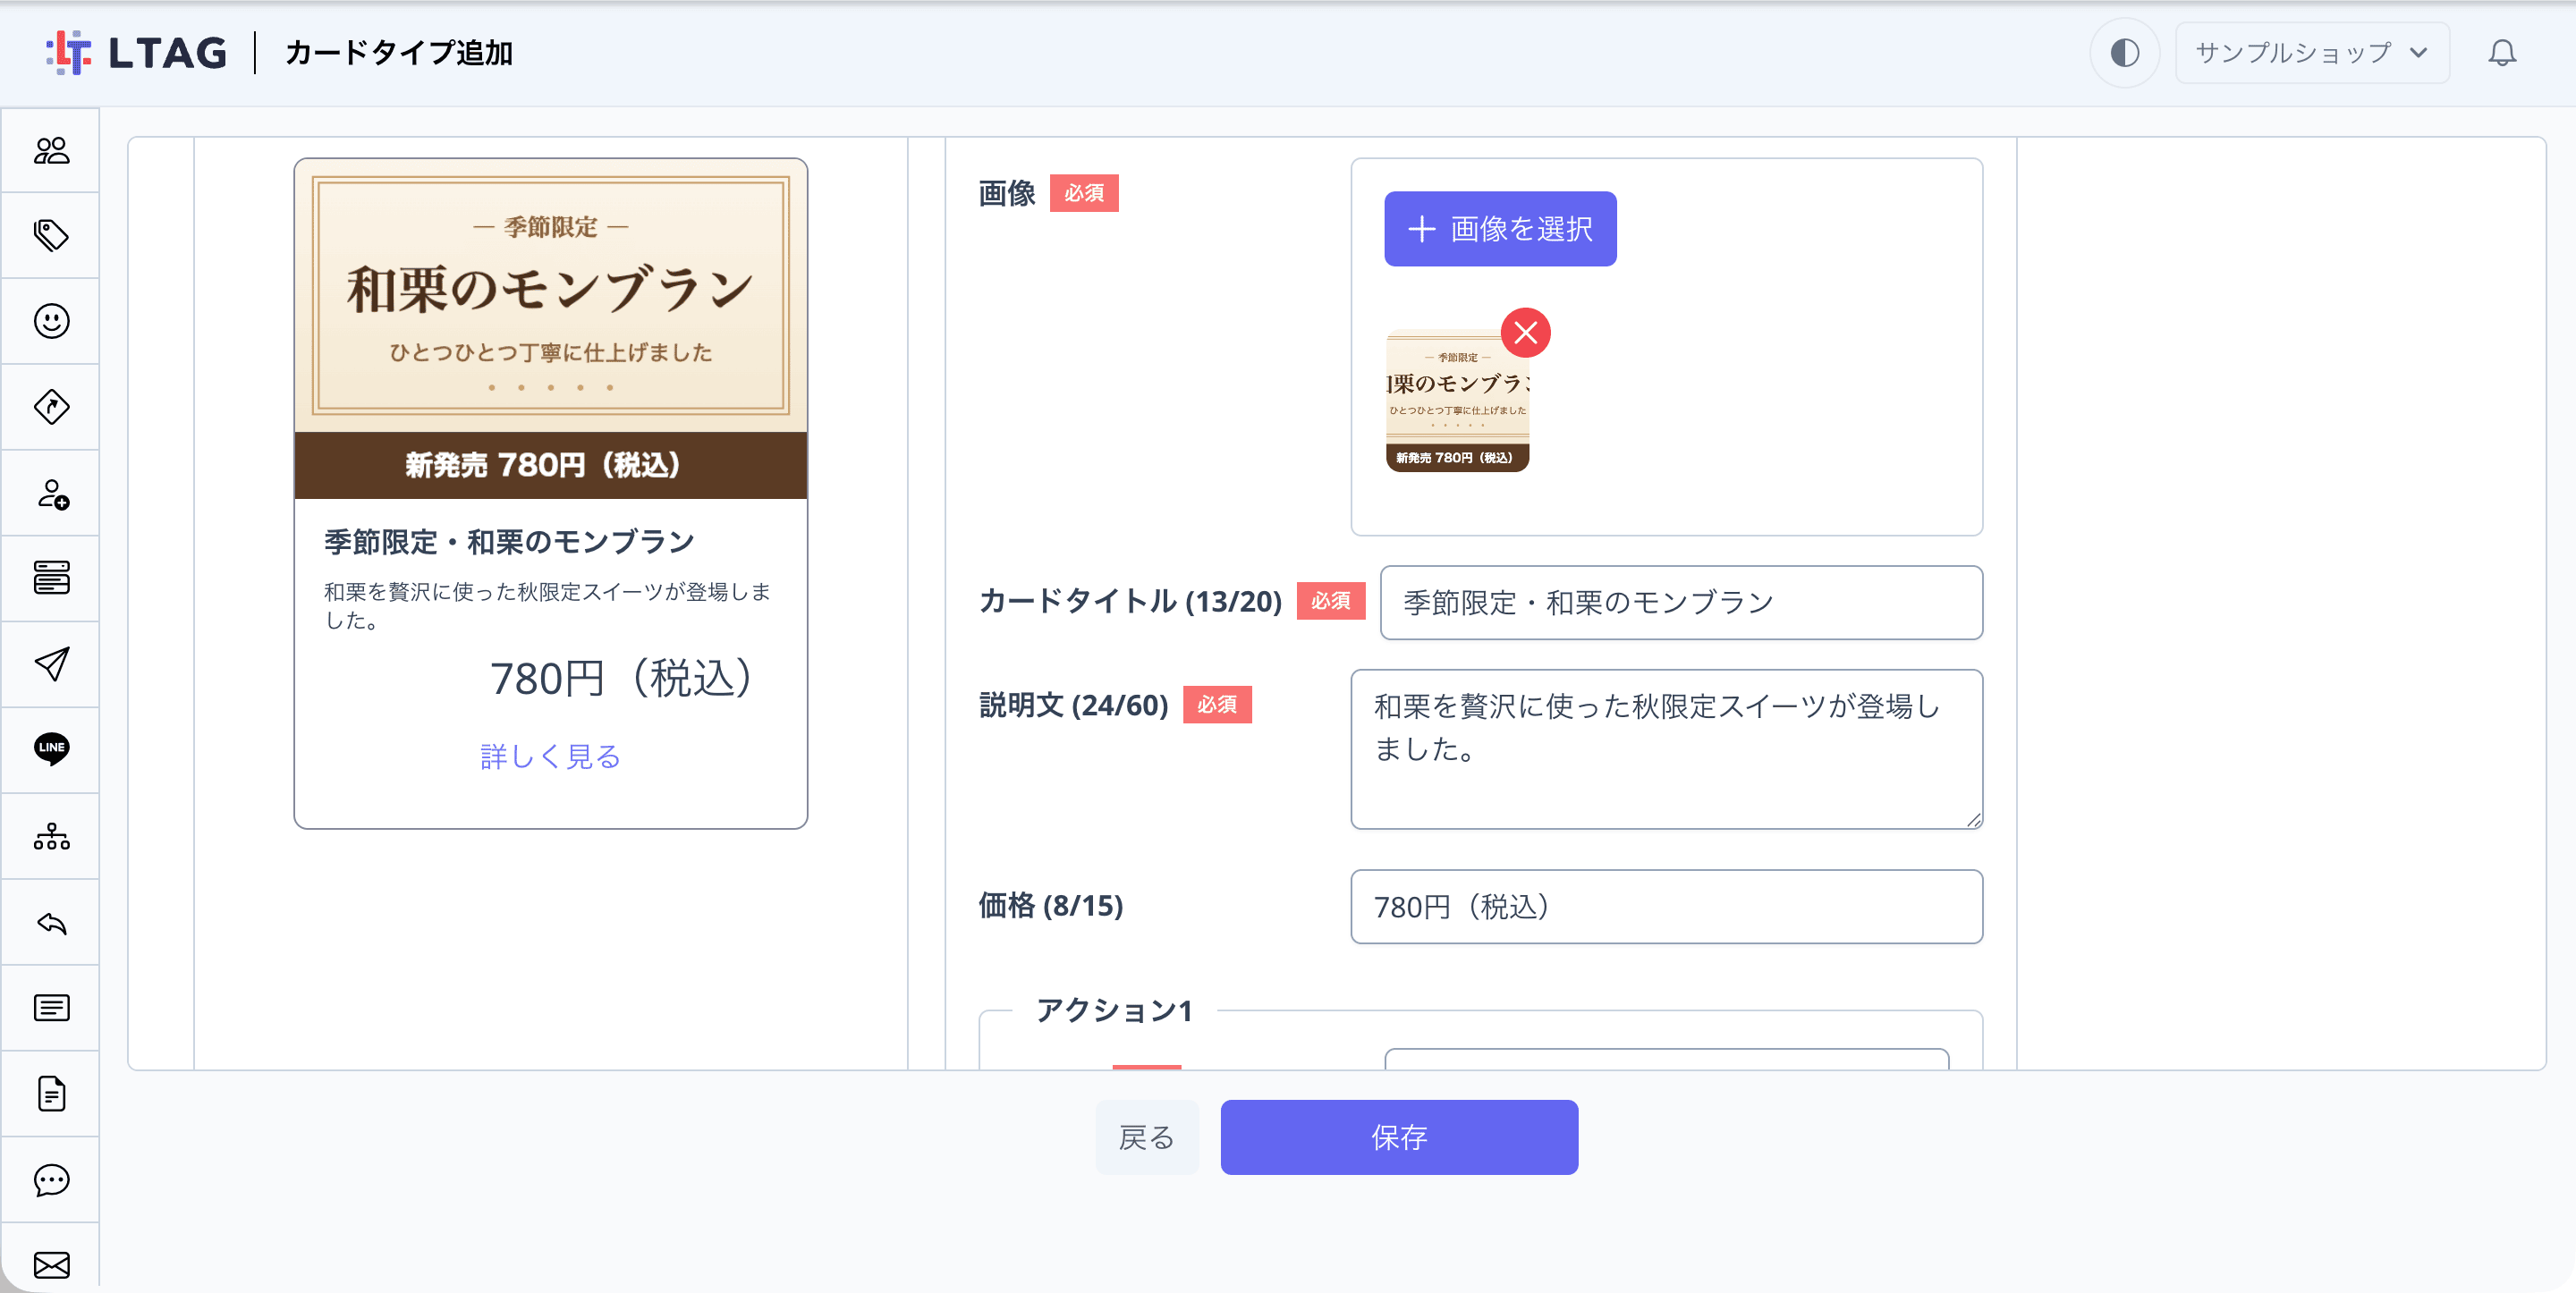Screen dimensions: 2576x1293
Task: Click the カードタイプ追加 page title
Action: click(398, 52)
